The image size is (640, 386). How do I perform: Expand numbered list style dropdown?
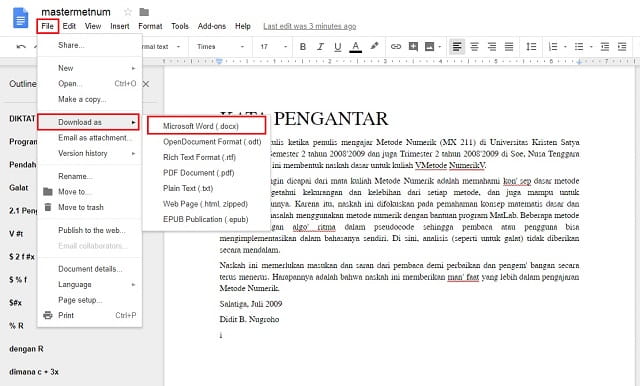coord(565,47)
